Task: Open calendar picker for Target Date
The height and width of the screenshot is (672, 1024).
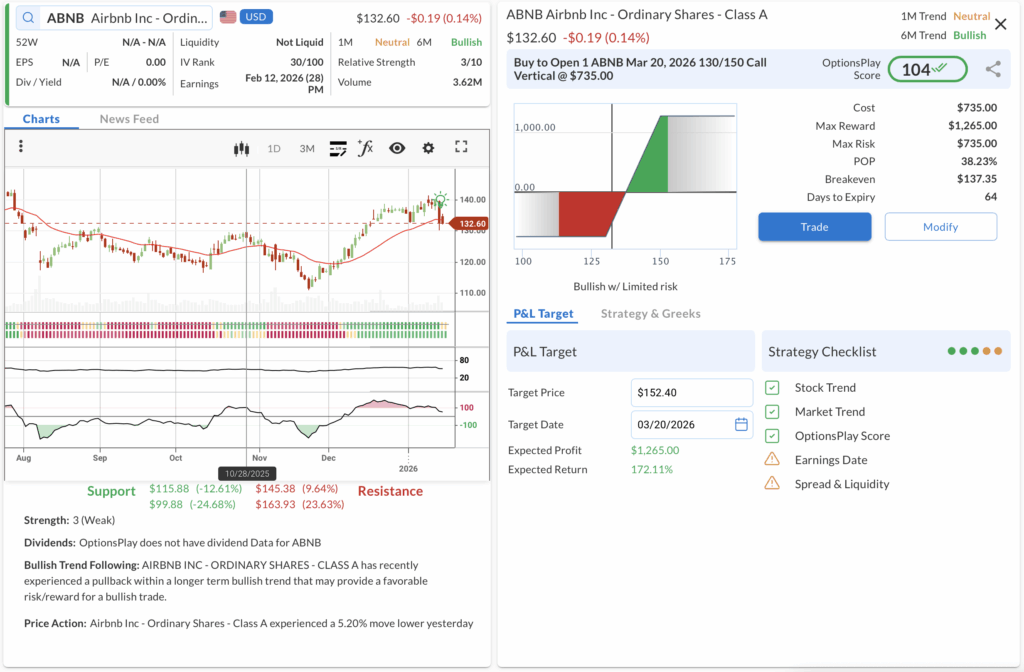Action: click(x=741, y=424)
